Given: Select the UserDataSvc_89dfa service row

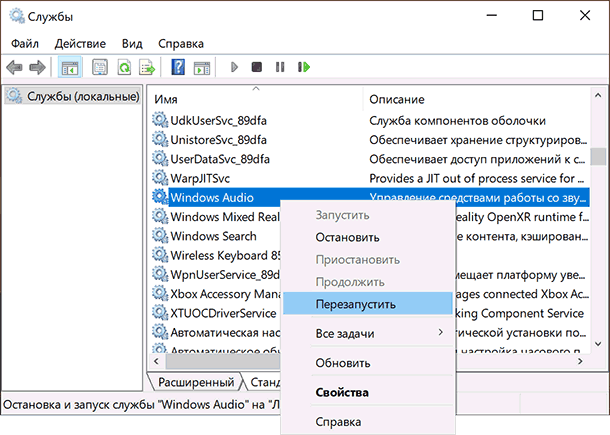Looking at the screenshot, I should tap(370, 159).
